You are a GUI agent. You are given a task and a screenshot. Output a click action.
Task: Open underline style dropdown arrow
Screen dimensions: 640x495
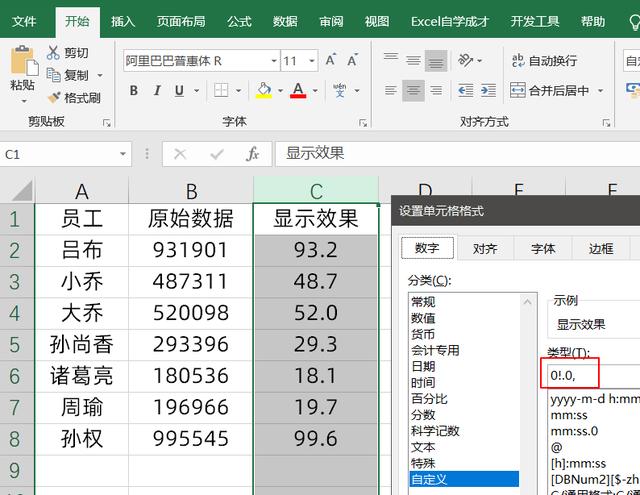(196, 90)
